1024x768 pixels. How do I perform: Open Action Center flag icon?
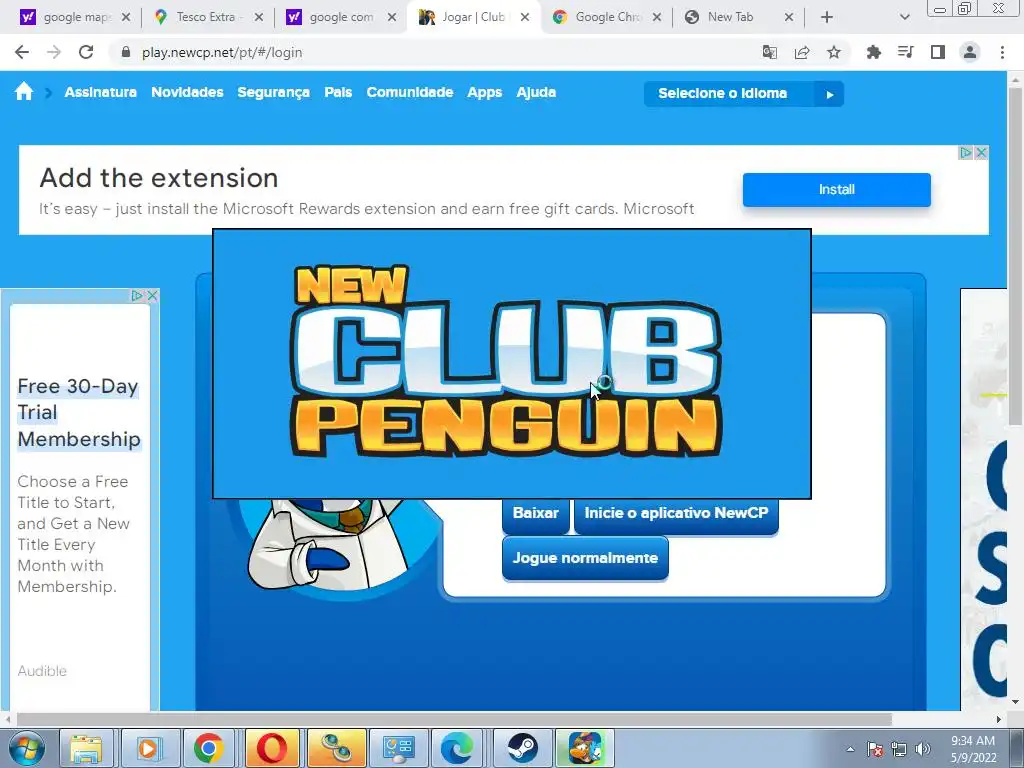tap(875, 749)
